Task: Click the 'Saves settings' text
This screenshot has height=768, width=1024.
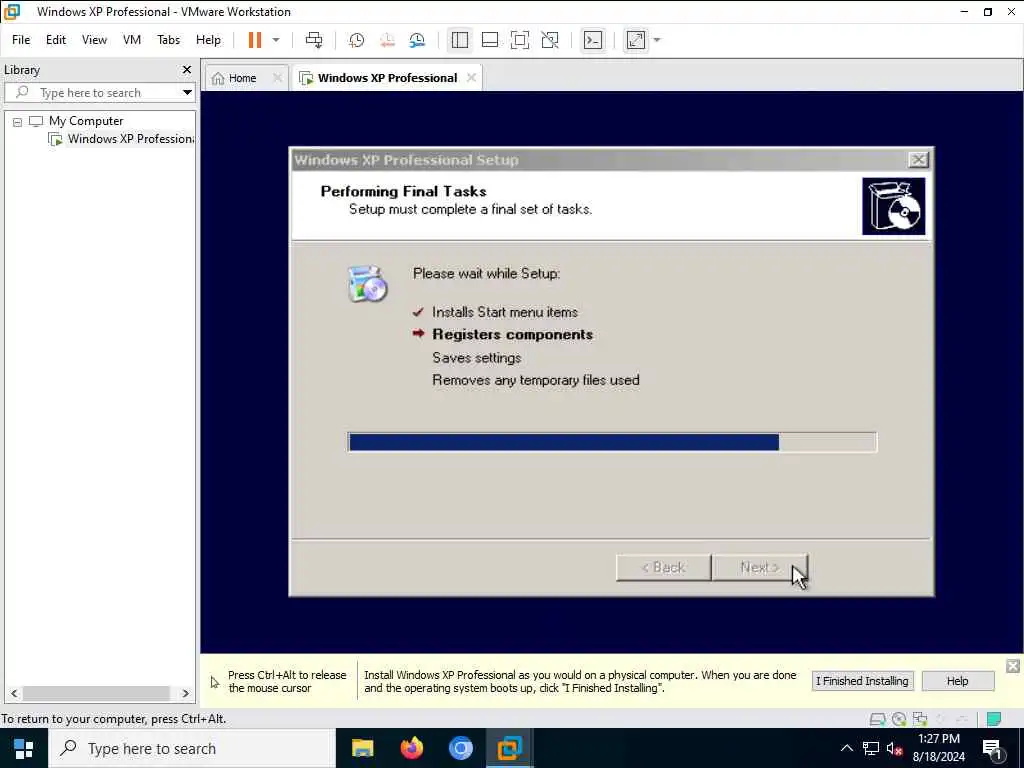Action: click(x=477, y=358)
